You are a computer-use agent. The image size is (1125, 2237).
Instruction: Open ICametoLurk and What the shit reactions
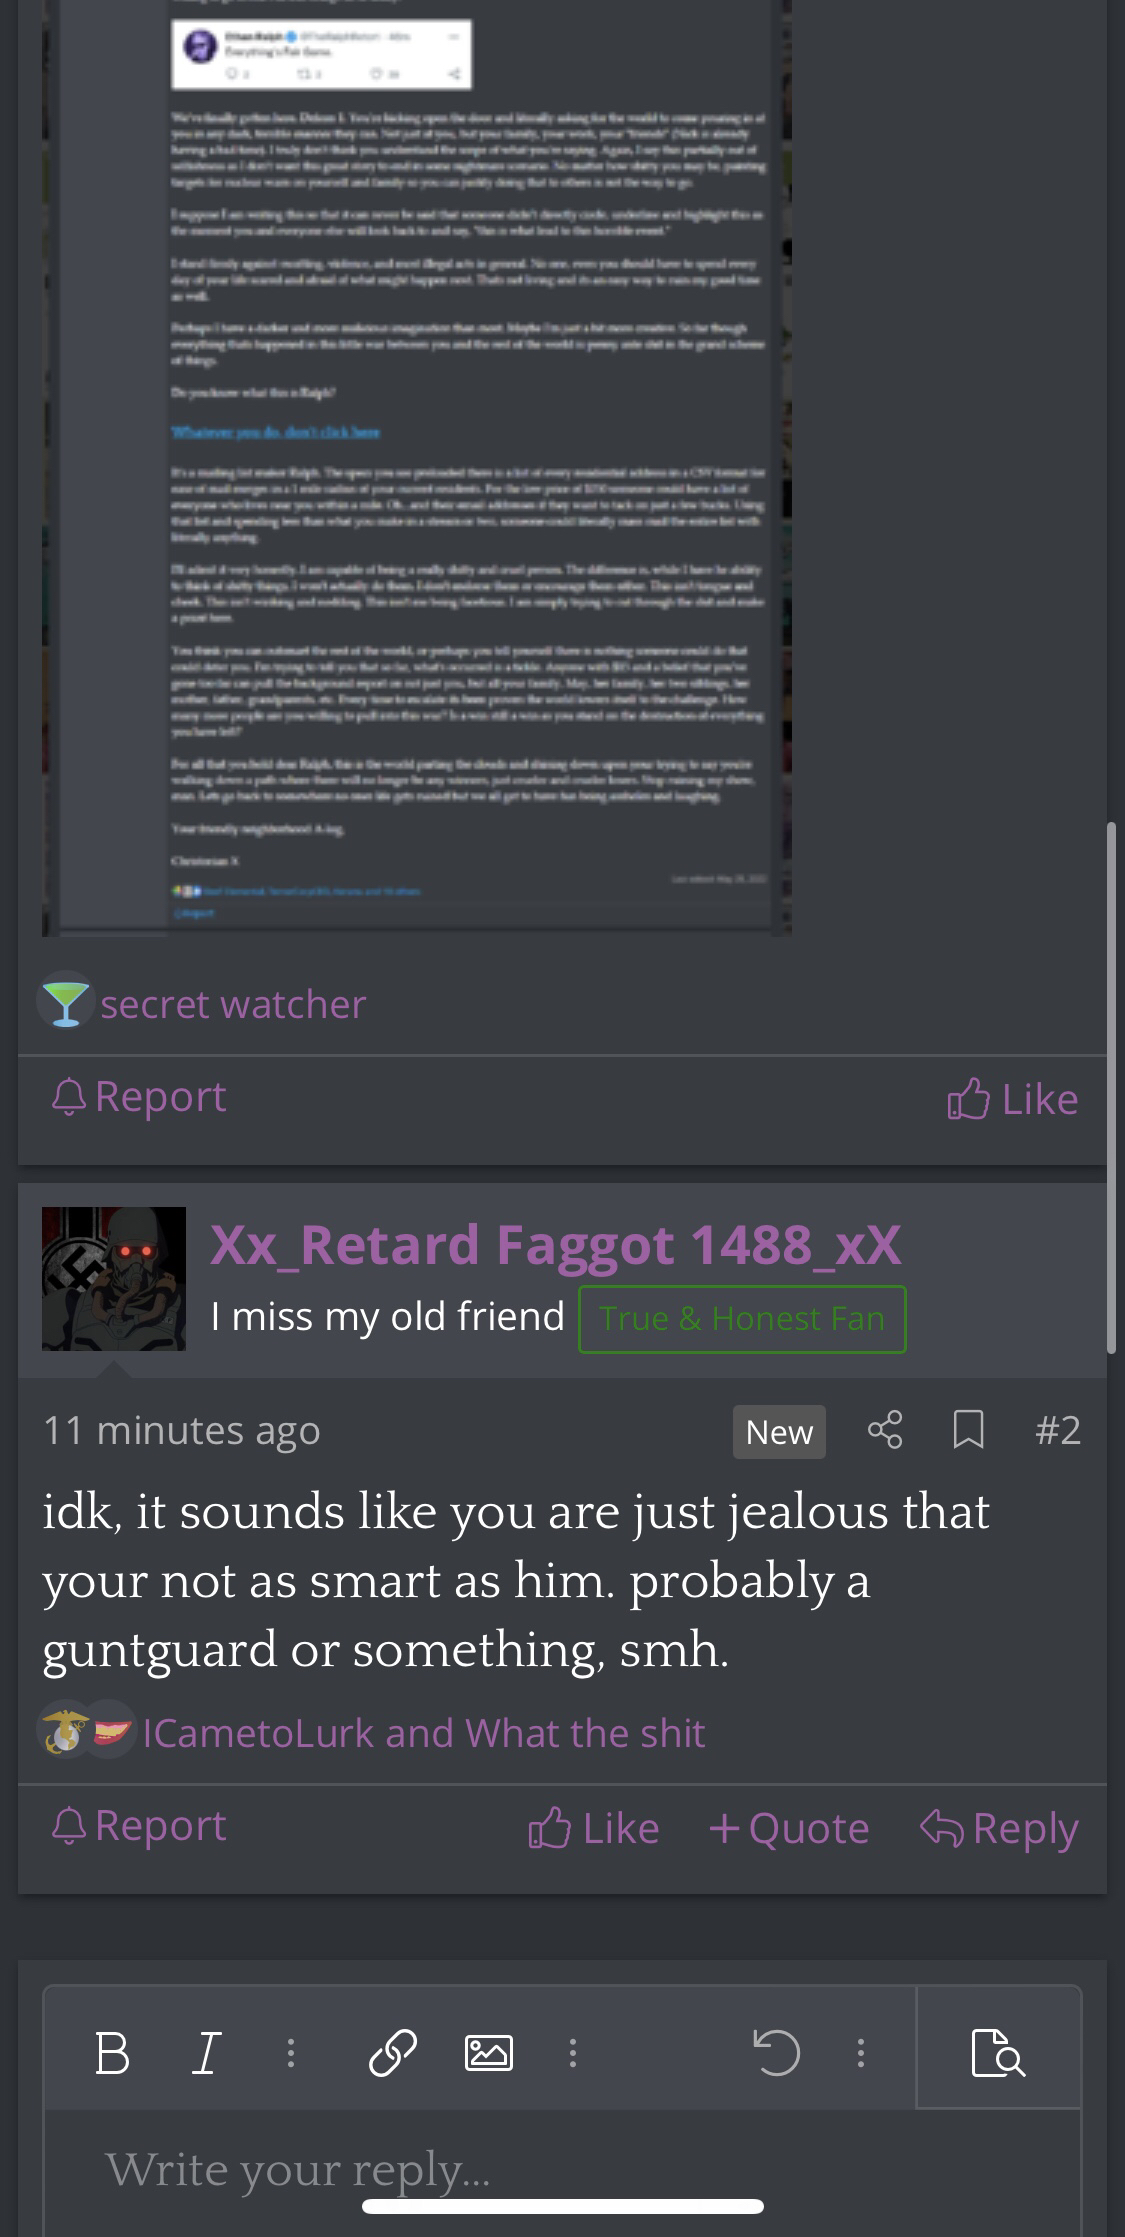[423, 1733]
